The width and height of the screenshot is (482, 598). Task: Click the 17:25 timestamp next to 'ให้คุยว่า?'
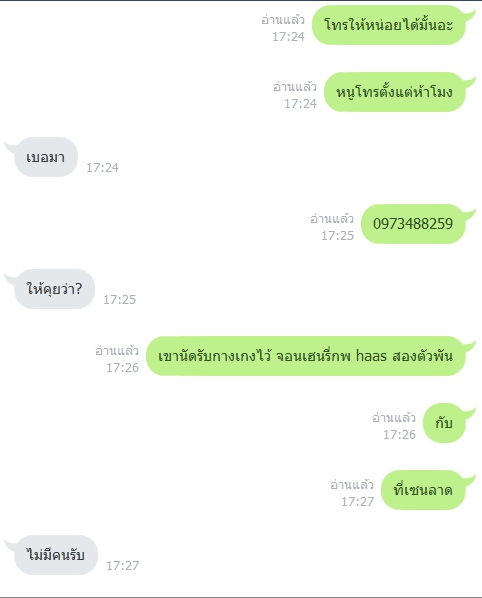pyautogui.click(x=119, y=299)
